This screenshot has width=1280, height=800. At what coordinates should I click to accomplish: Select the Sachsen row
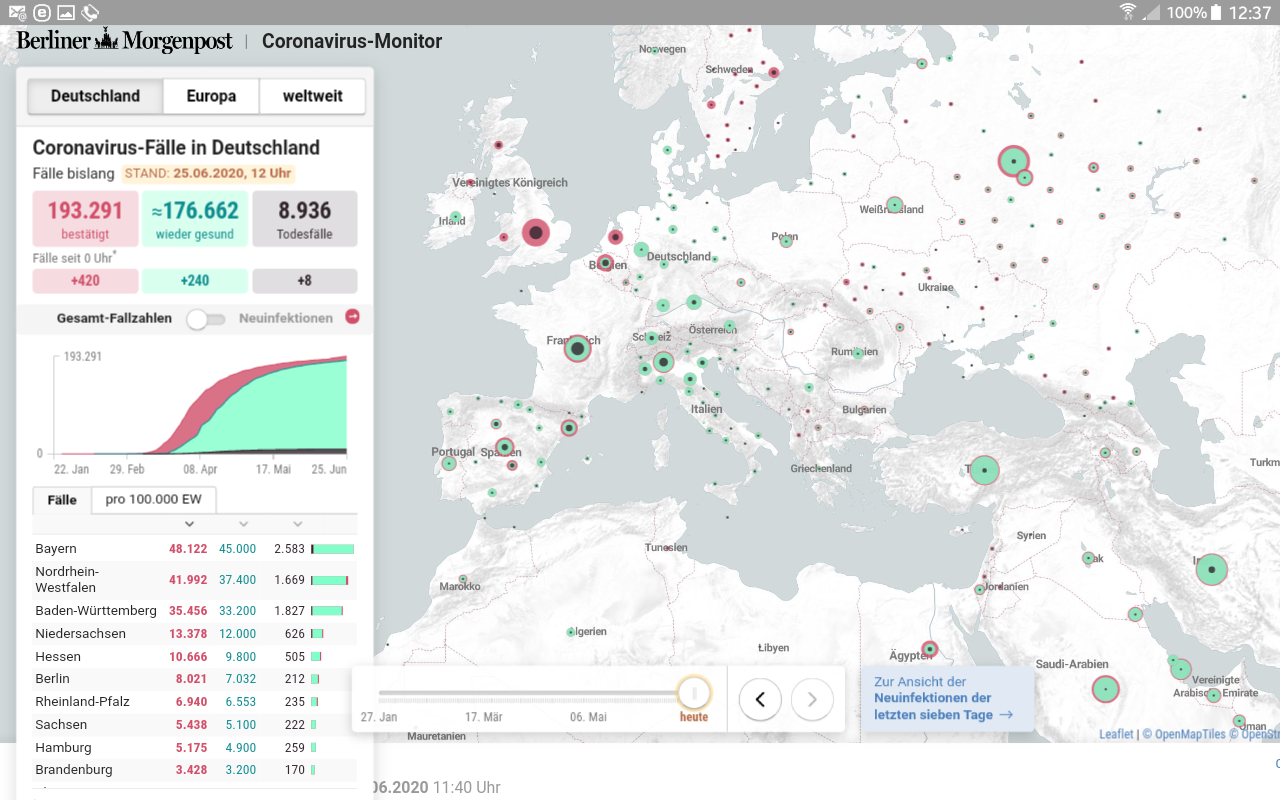[x=195, y=725]
